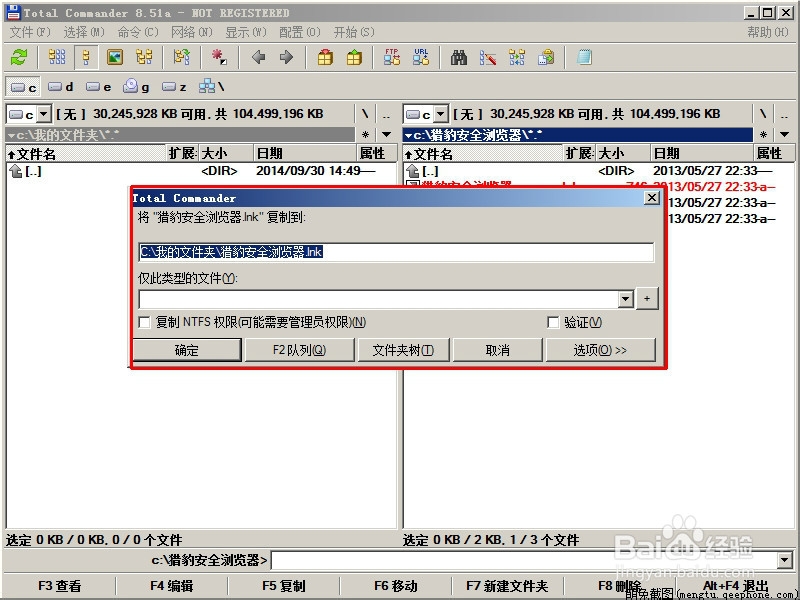Enable the copy NTFS permissions checkbox
Screen dimensions: 800x600
[x=144, y=322]
